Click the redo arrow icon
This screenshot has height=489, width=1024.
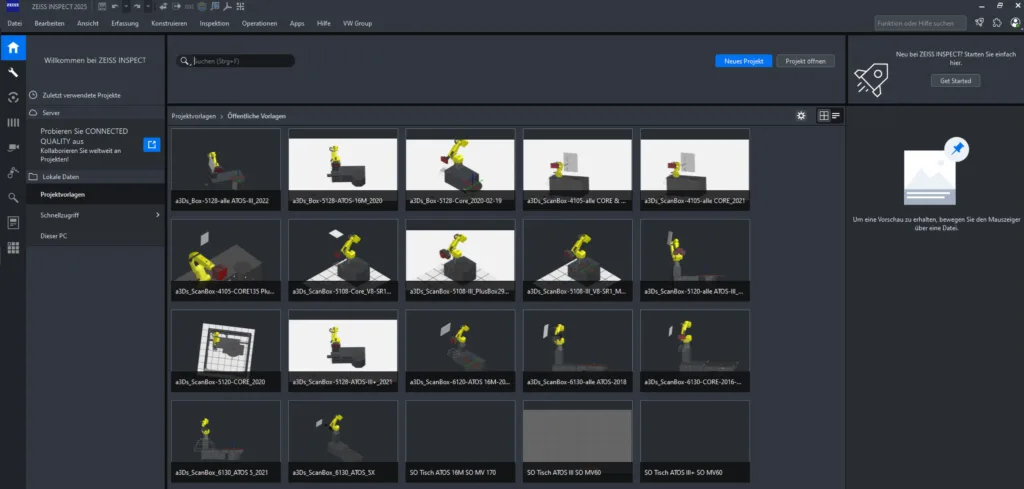coord(137,7)
